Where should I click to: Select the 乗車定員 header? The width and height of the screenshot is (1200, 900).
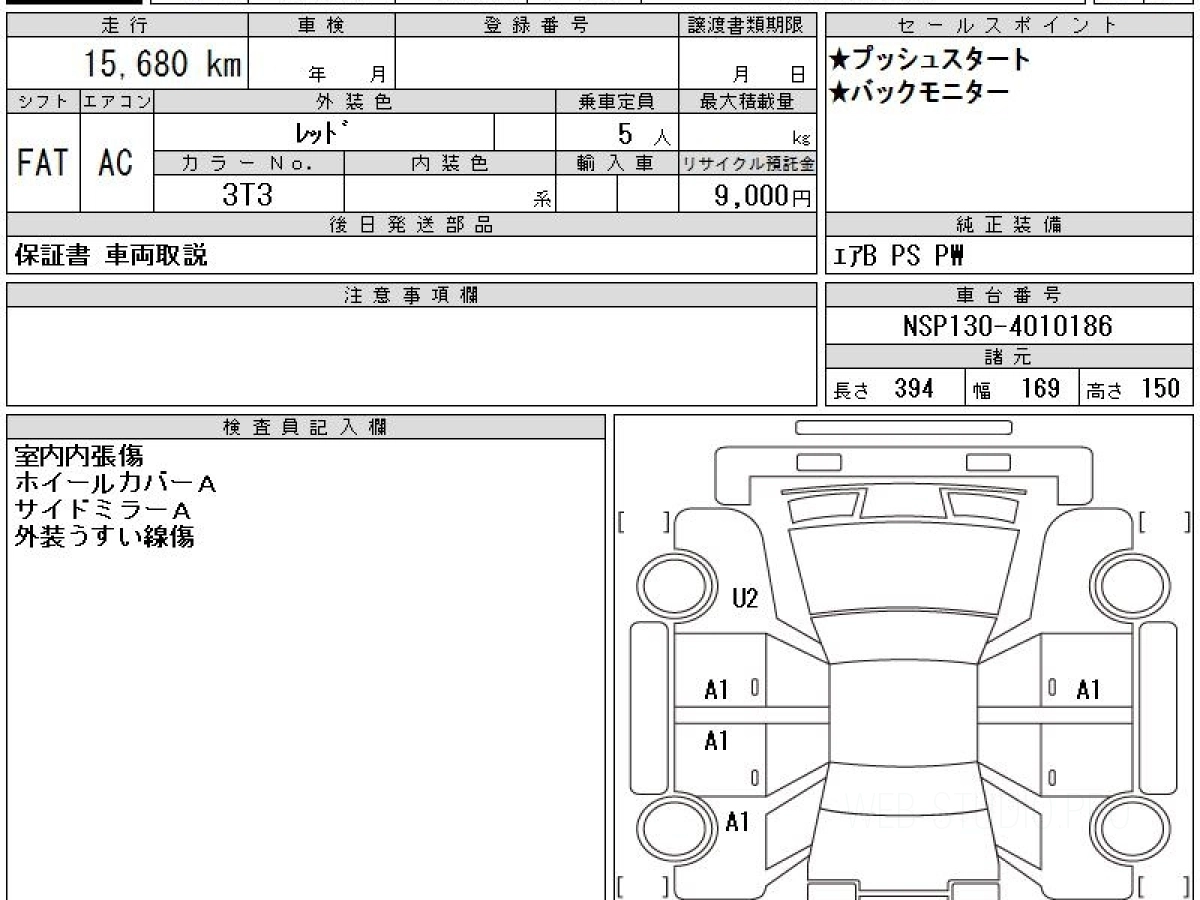pos(617,101)
